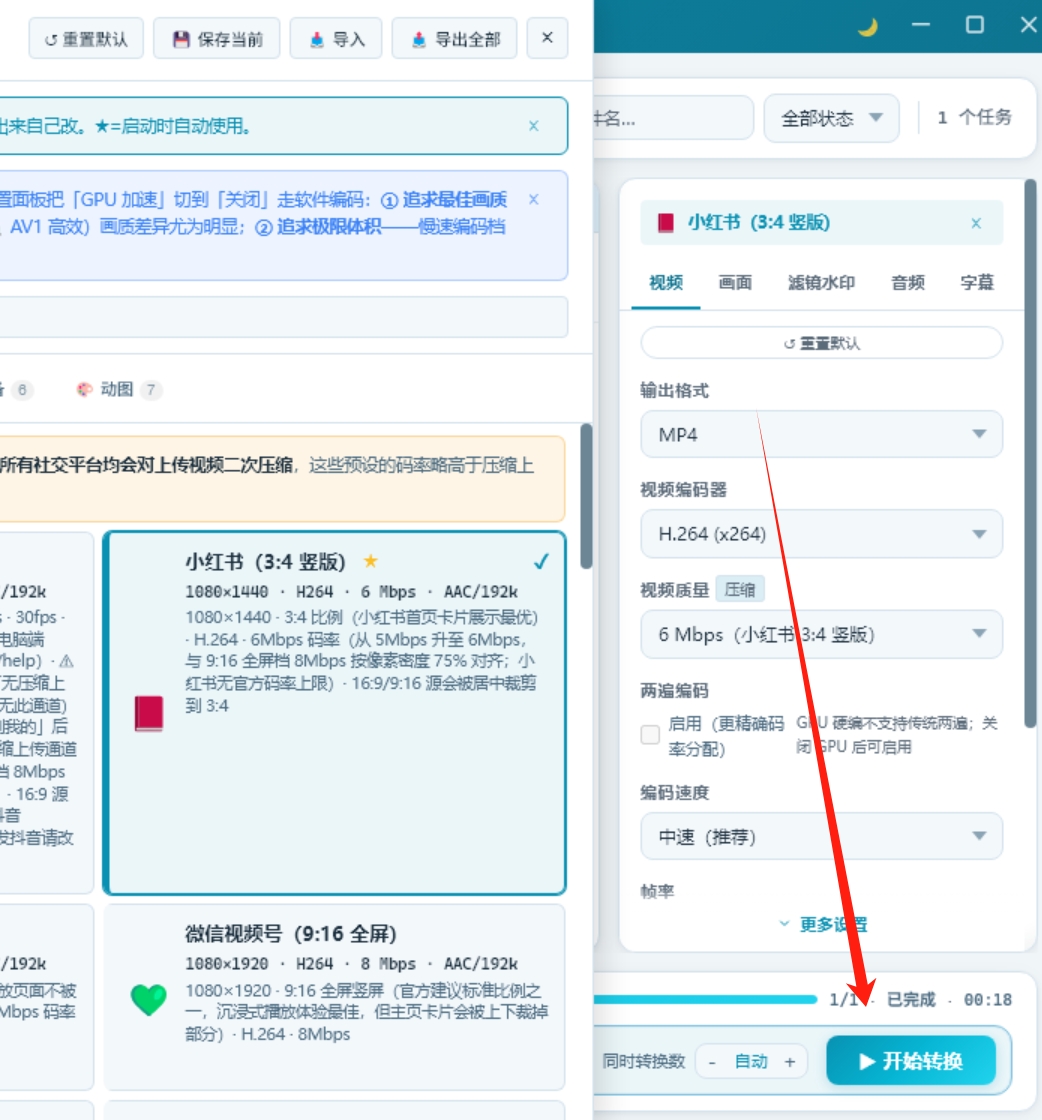This screenshot has height=1120, width=1042.
Task: Toggle dark mode moon icon
Action: click(867, 27)
